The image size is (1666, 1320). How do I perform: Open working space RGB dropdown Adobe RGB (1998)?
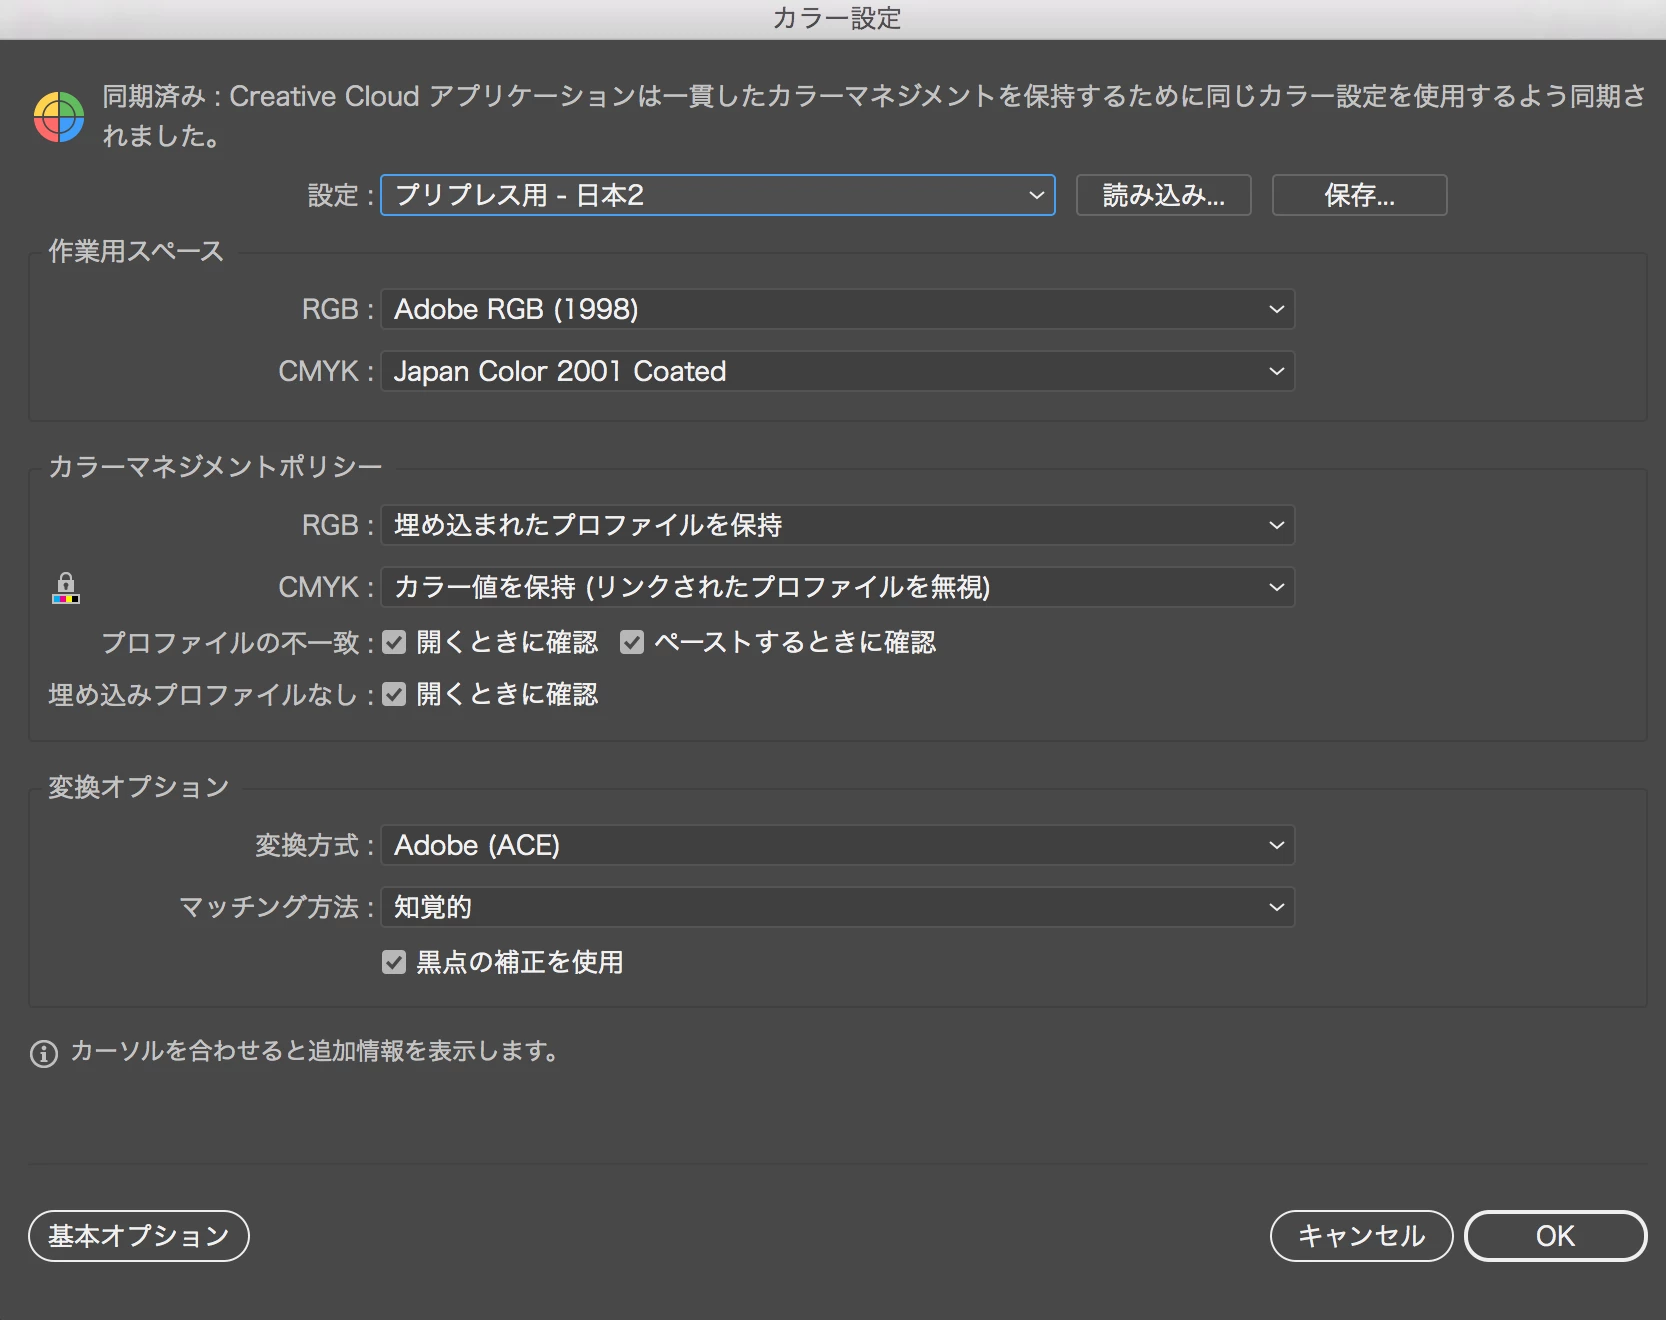tap(837, 309)
